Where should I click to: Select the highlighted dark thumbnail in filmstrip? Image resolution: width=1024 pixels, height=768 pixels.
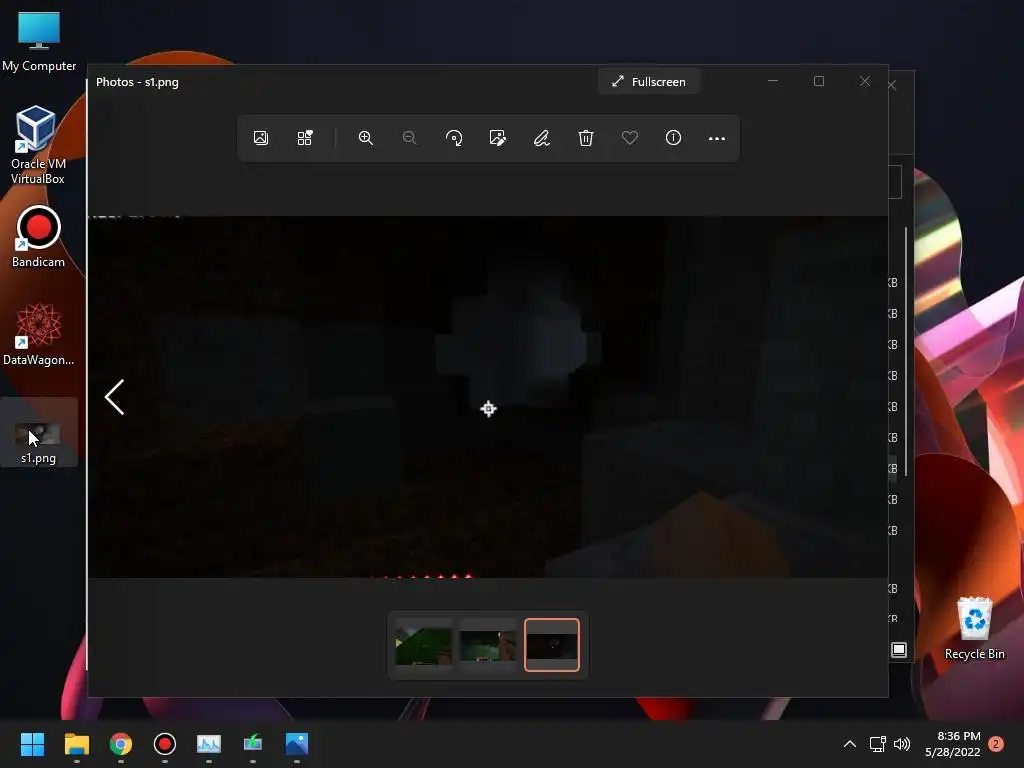pos(552,645)
